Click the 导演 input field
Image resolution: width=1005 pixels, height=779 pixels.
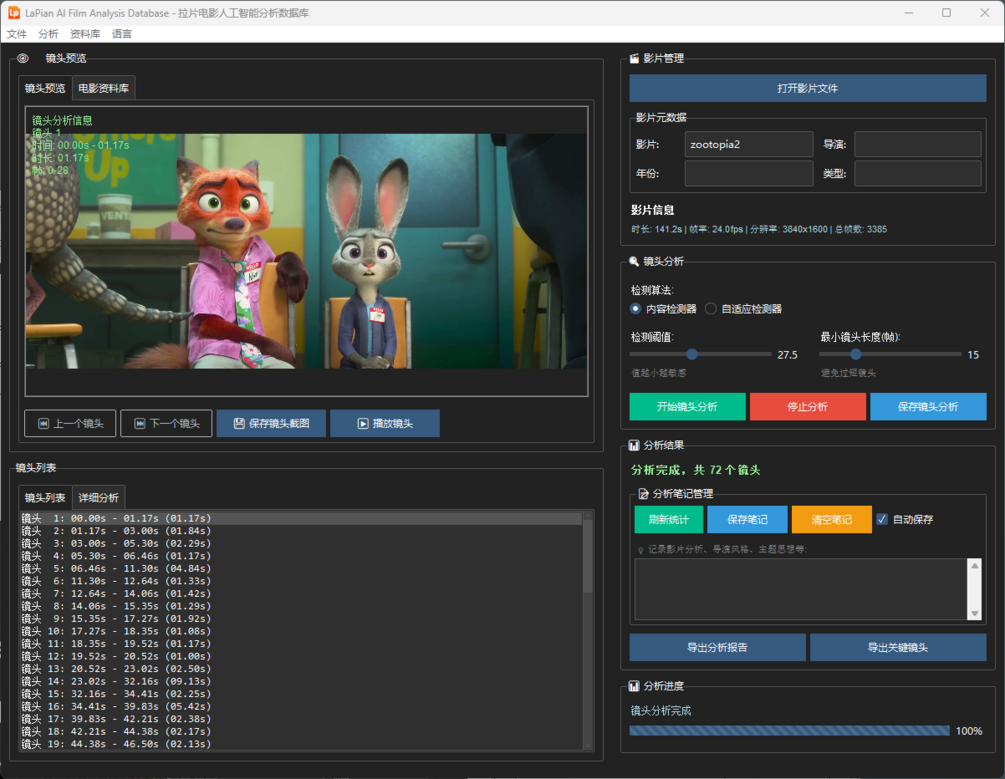click(918, 144)
